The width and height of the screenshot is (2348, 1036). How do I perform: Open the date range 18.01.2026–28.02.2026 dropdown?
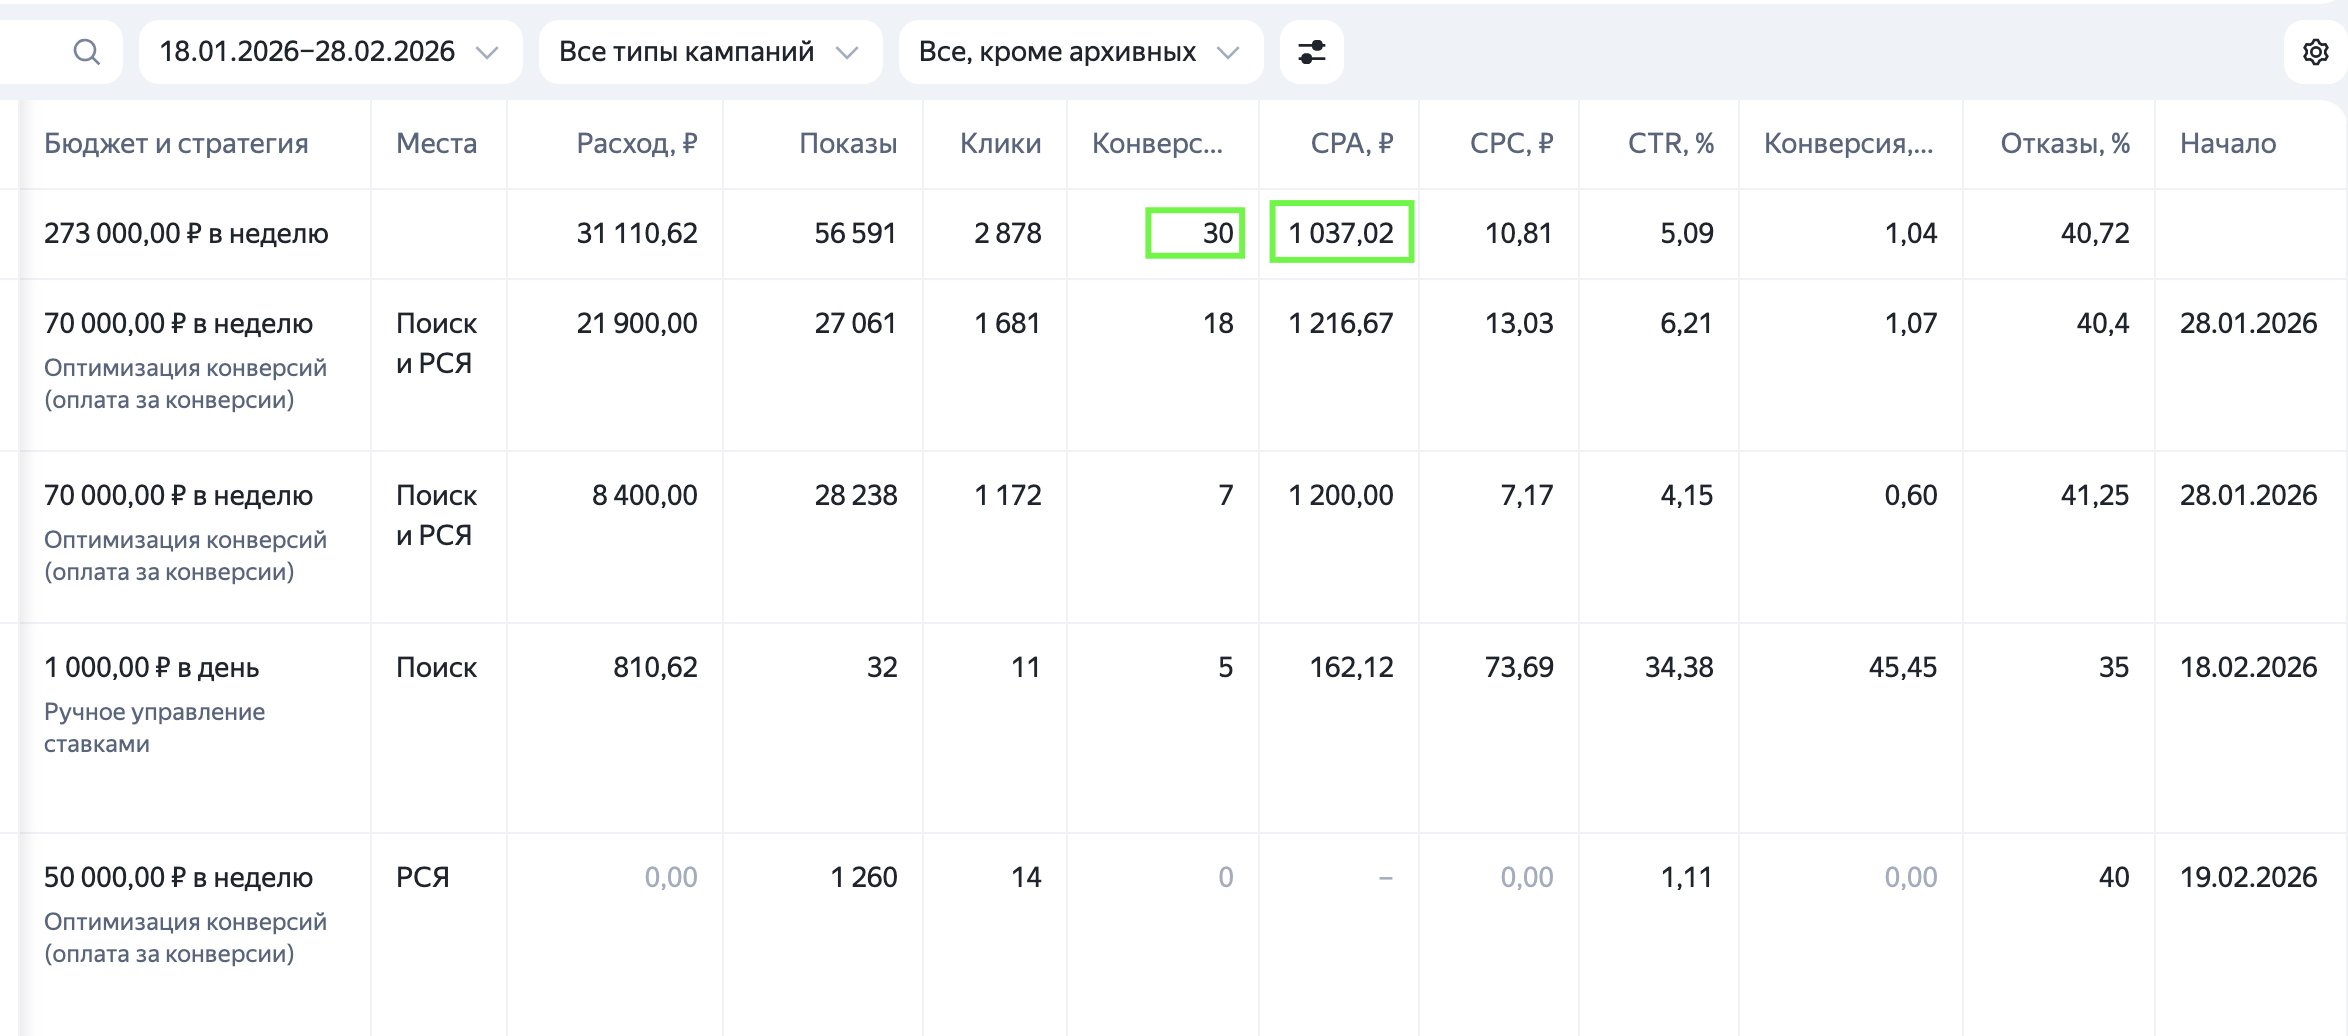click(x=329, y=52)
